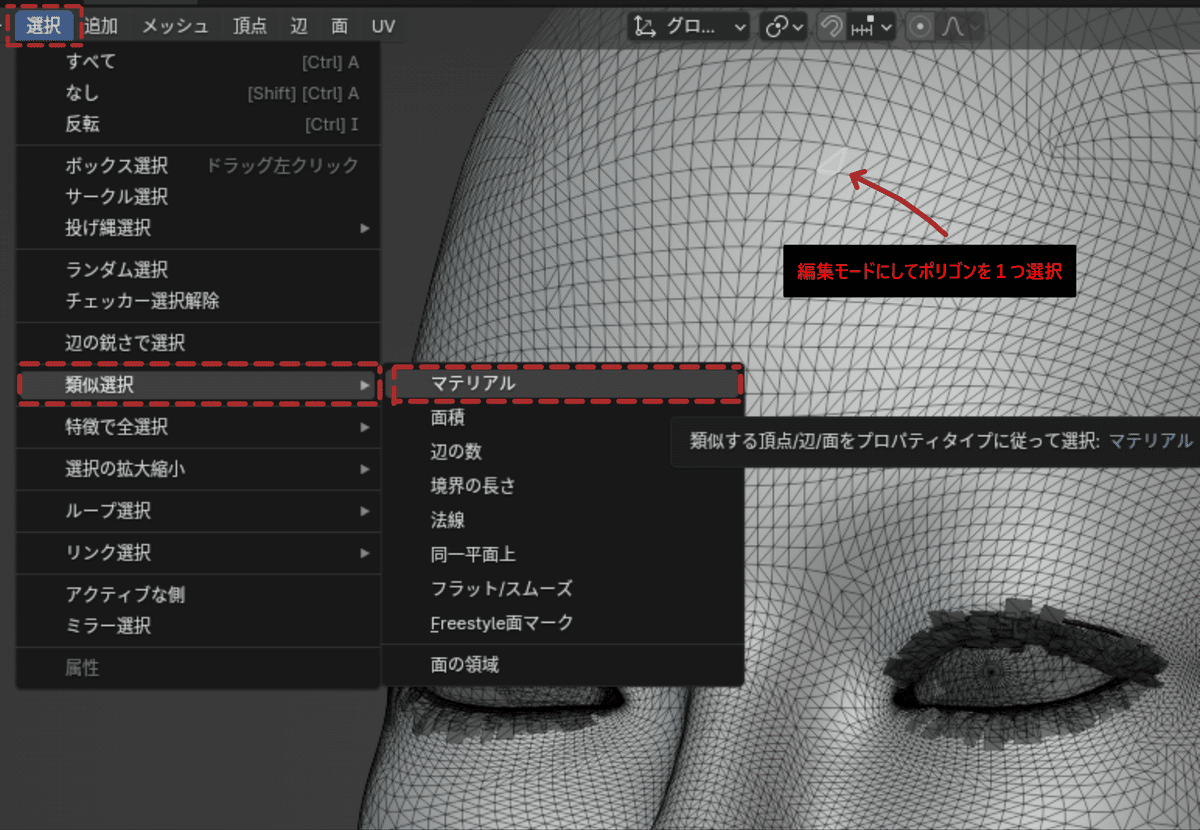Expand the 投げ縄選択 submenu

coord(198,228)
